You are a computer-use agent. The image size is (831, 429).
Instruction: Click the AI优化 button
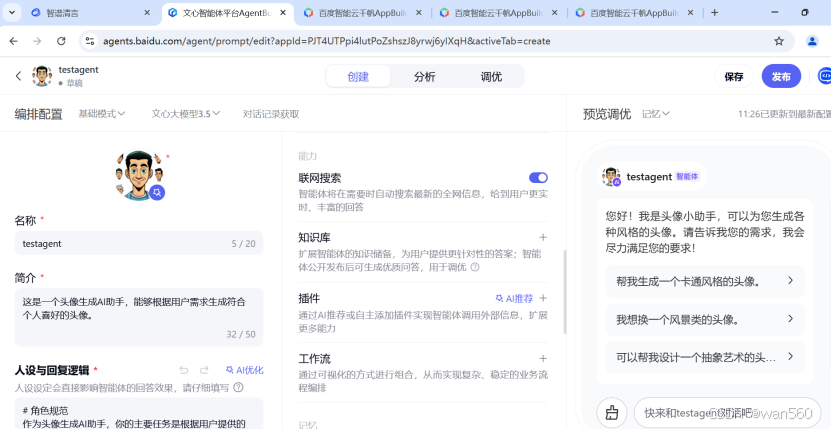tap(245, 370)
